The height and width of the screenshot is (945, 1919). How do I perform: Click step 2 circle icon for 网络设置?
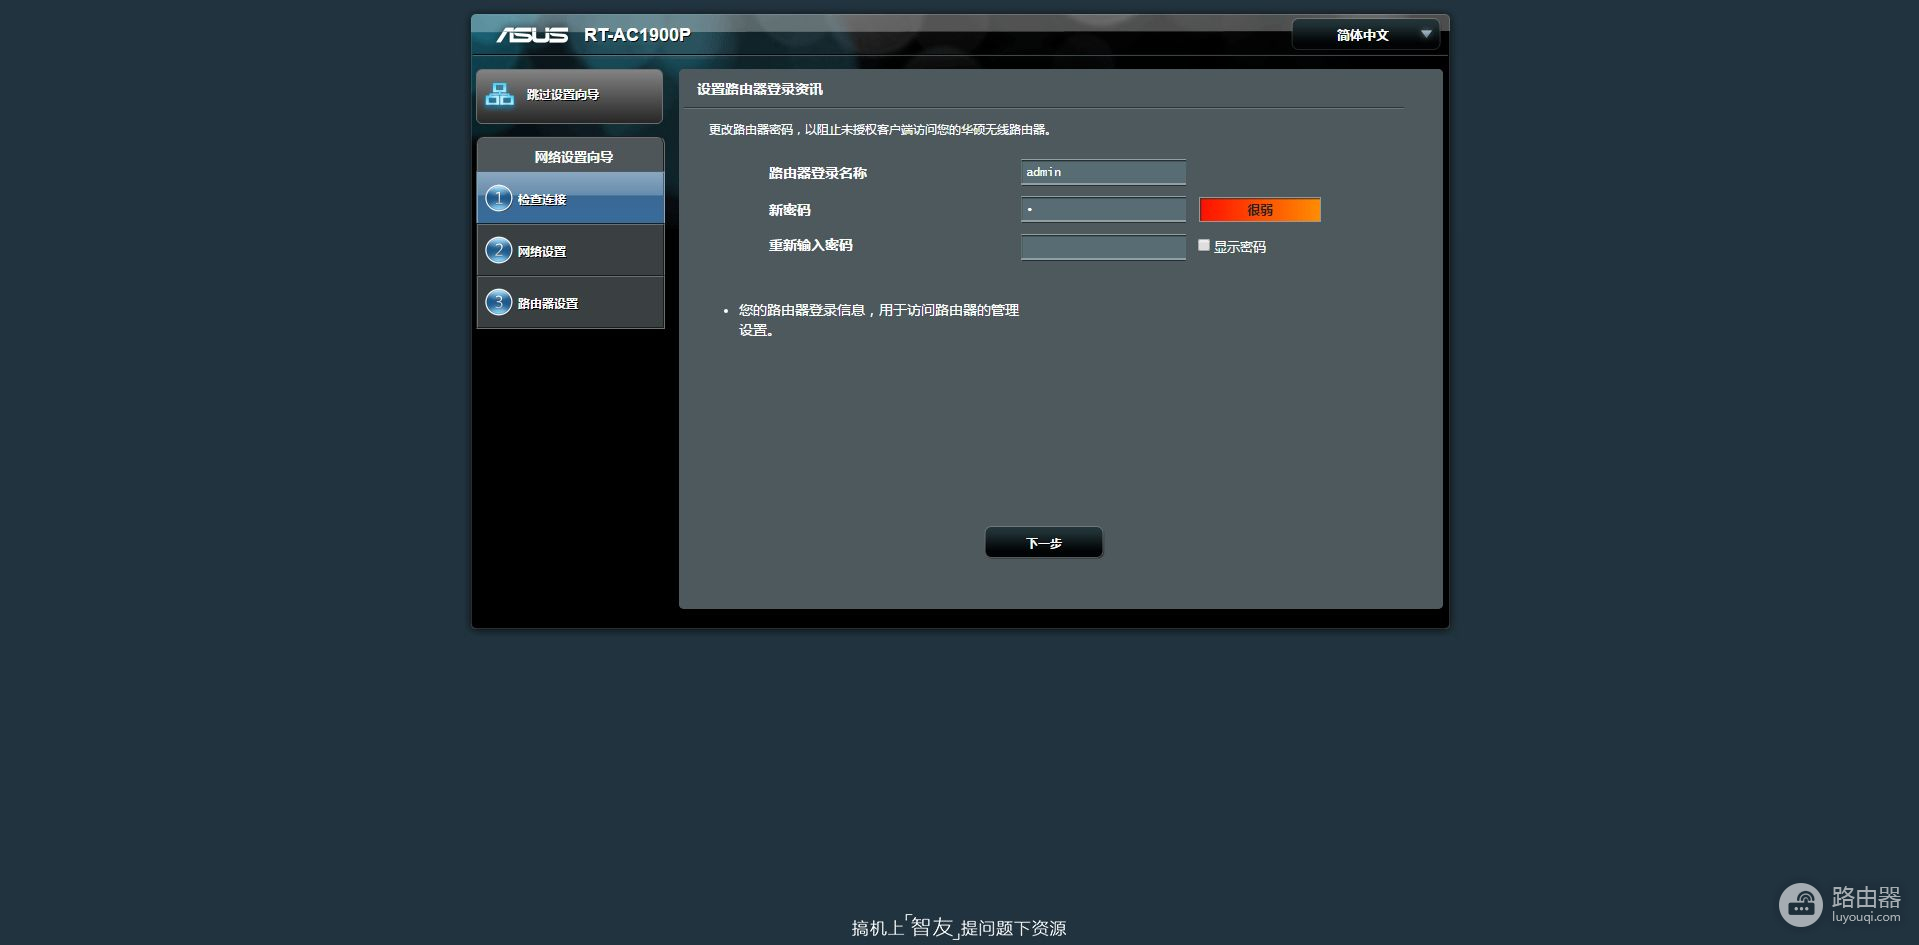(x=498, y=250)
